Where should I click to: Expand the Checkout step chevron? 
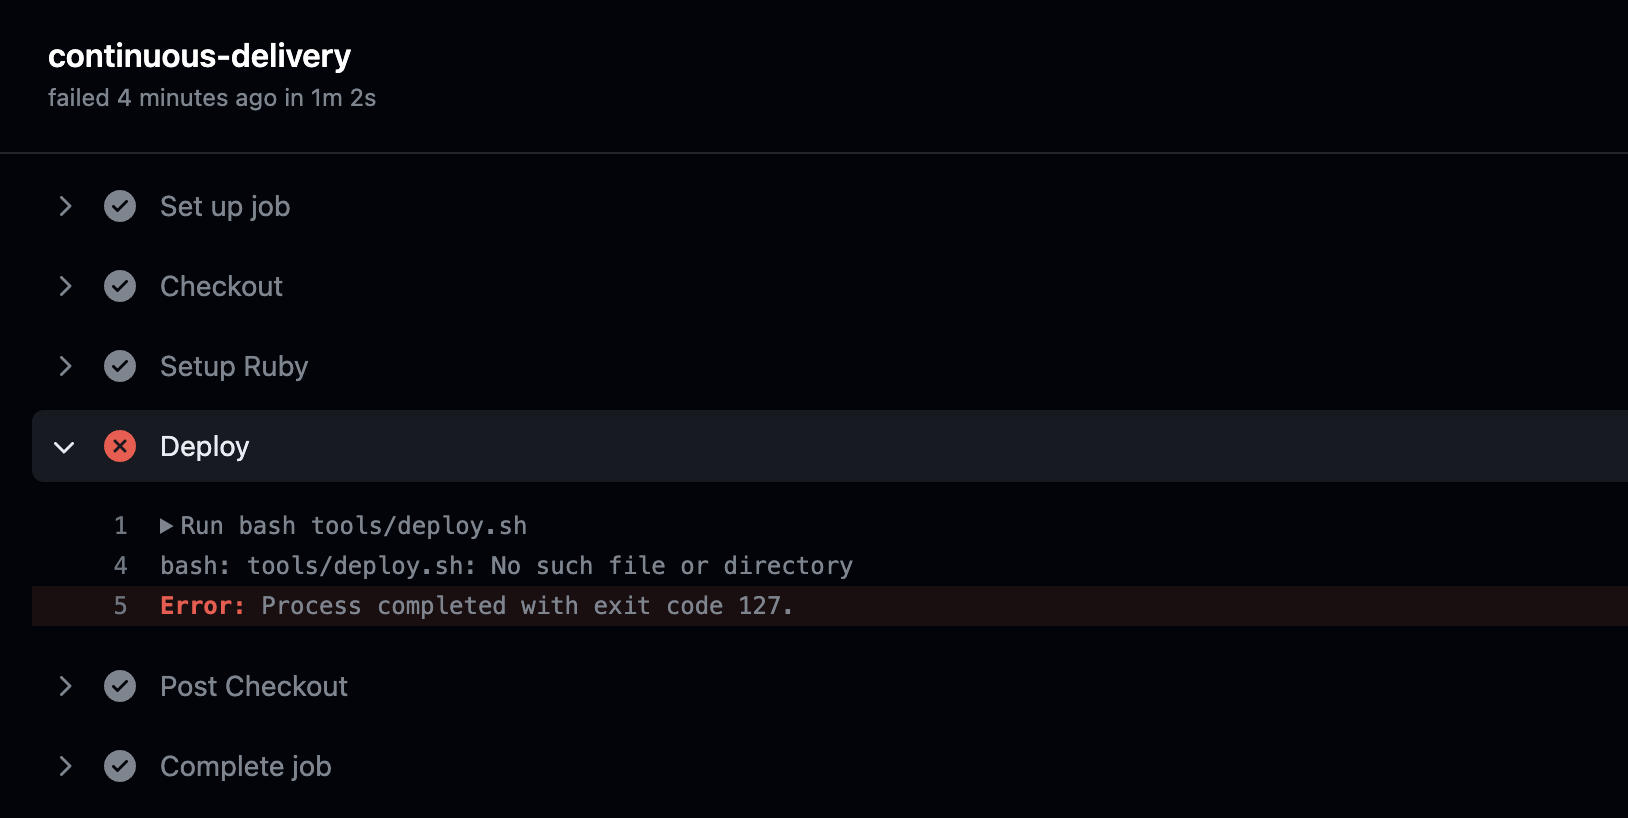click(x=65, y=286)
